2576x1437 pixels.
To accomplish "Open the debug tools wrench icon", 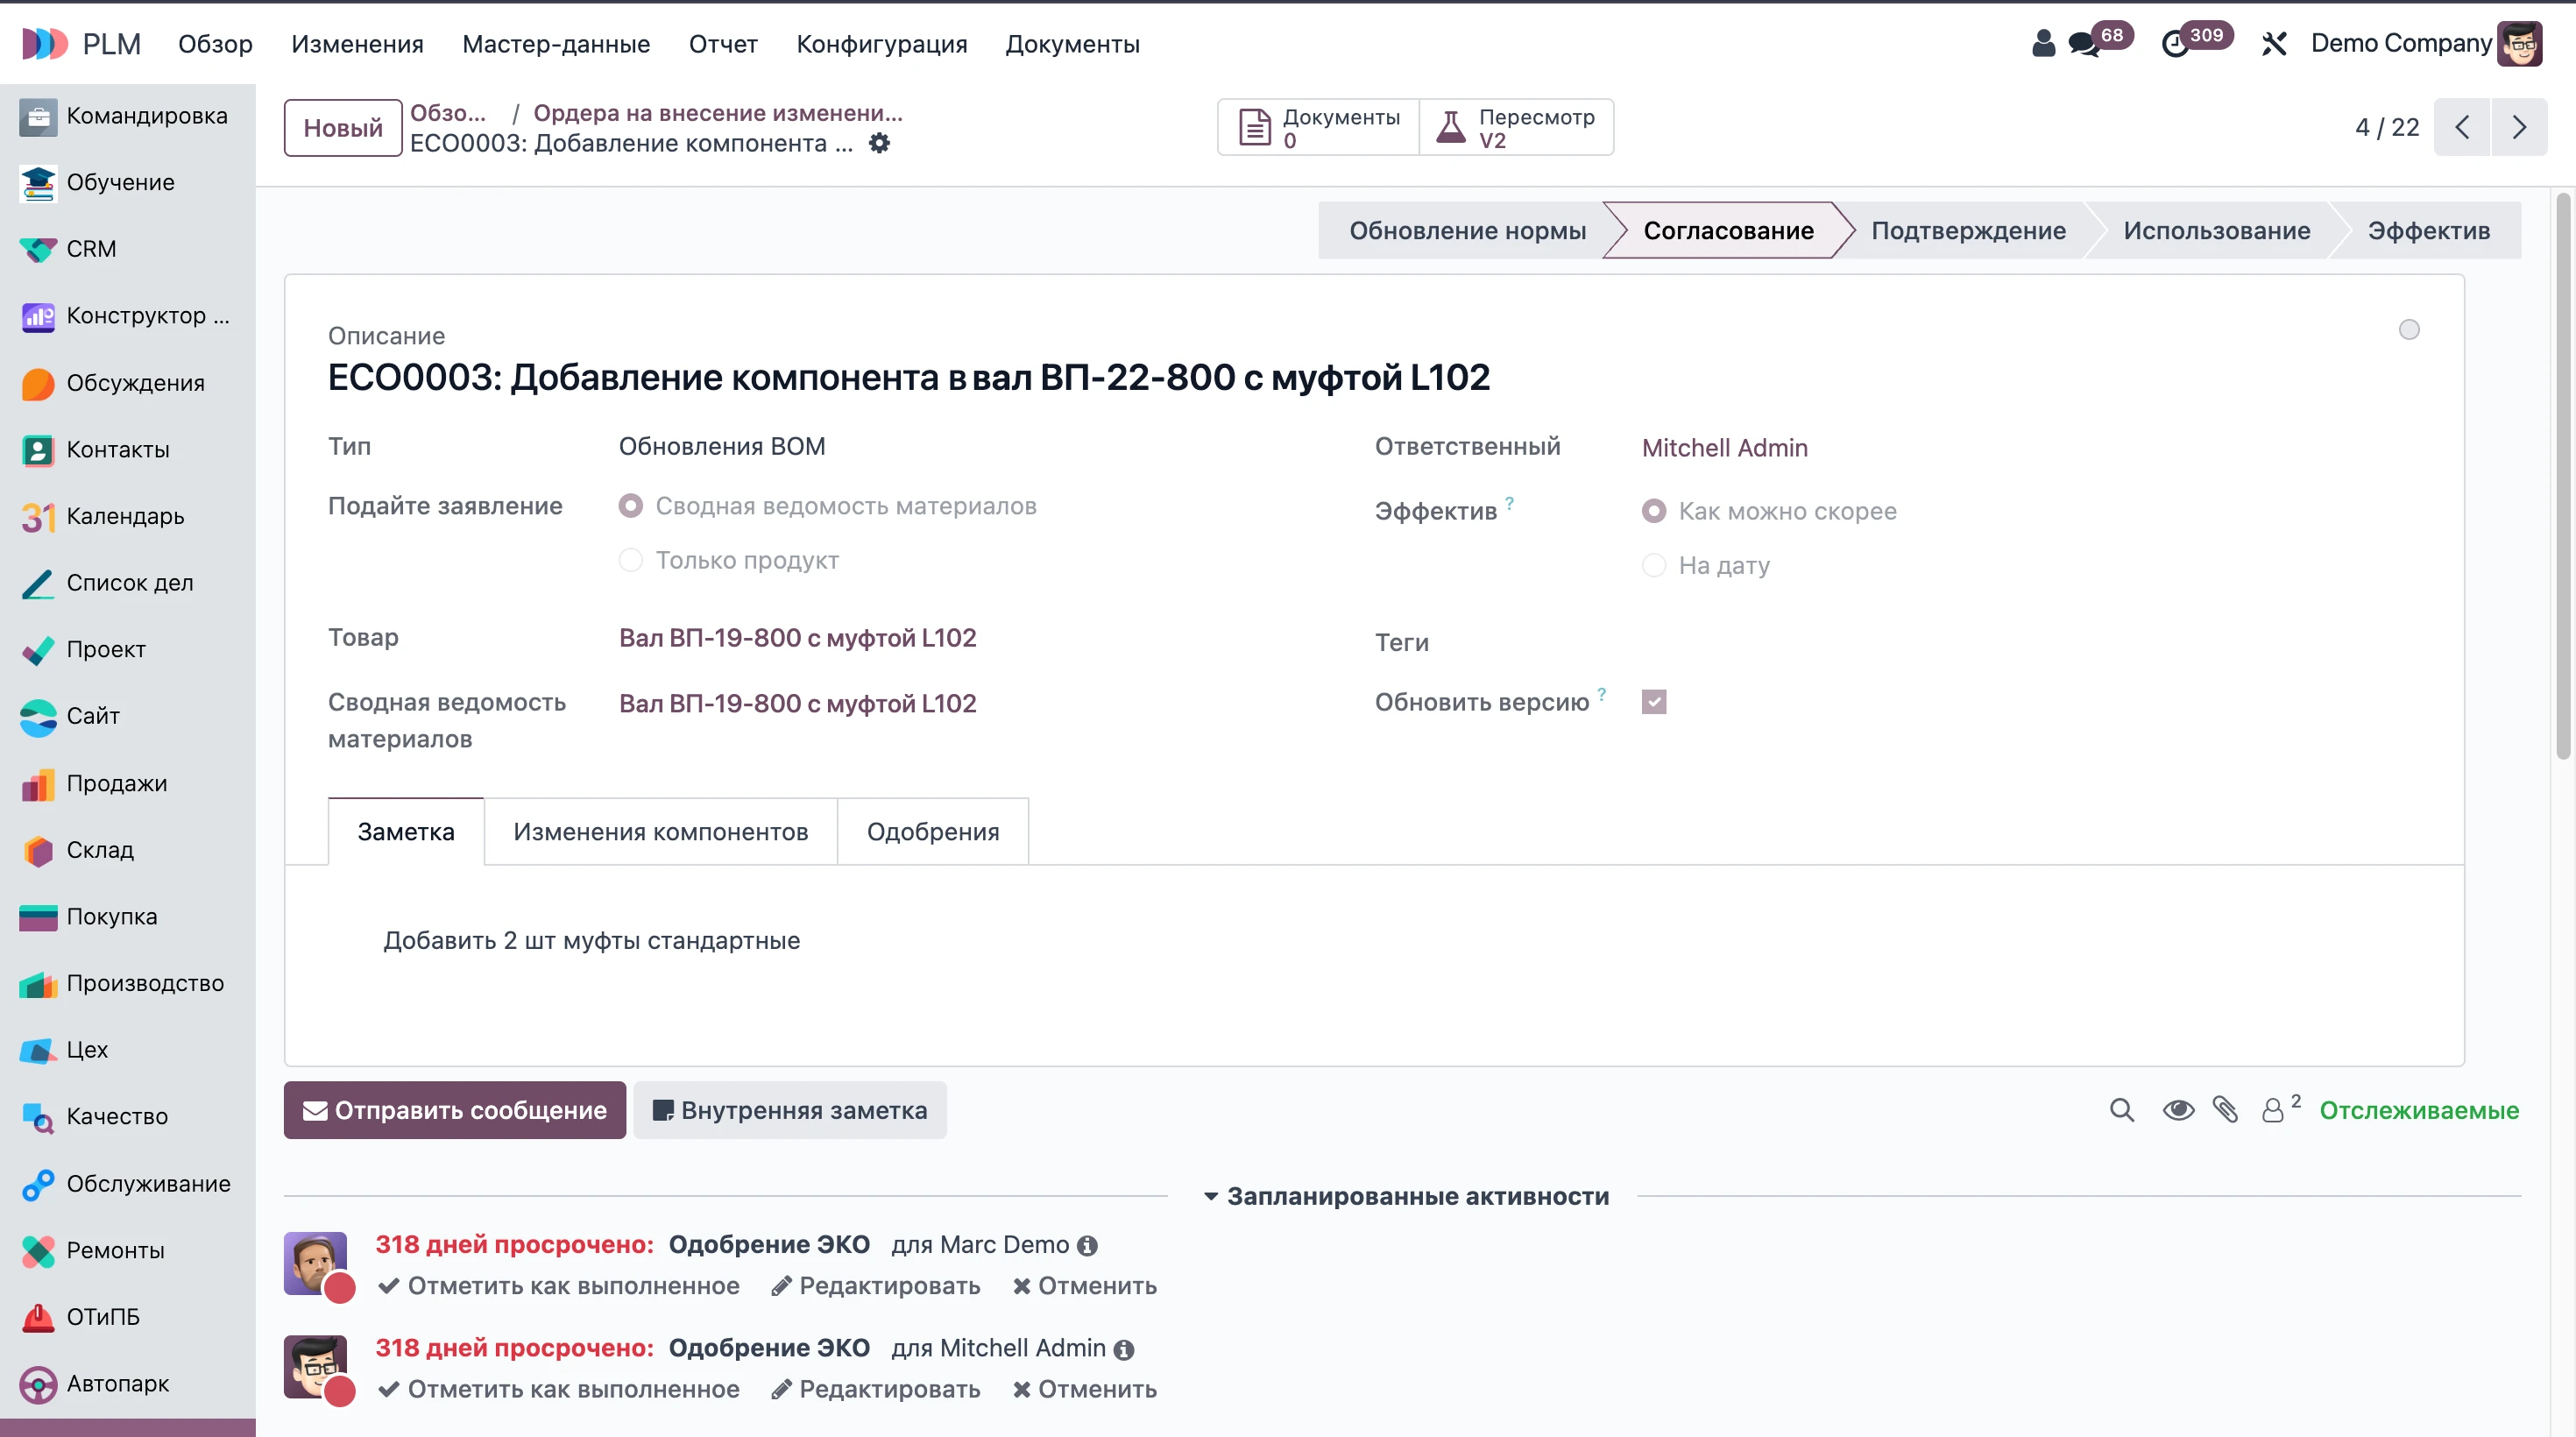I will pos(2274,43).
